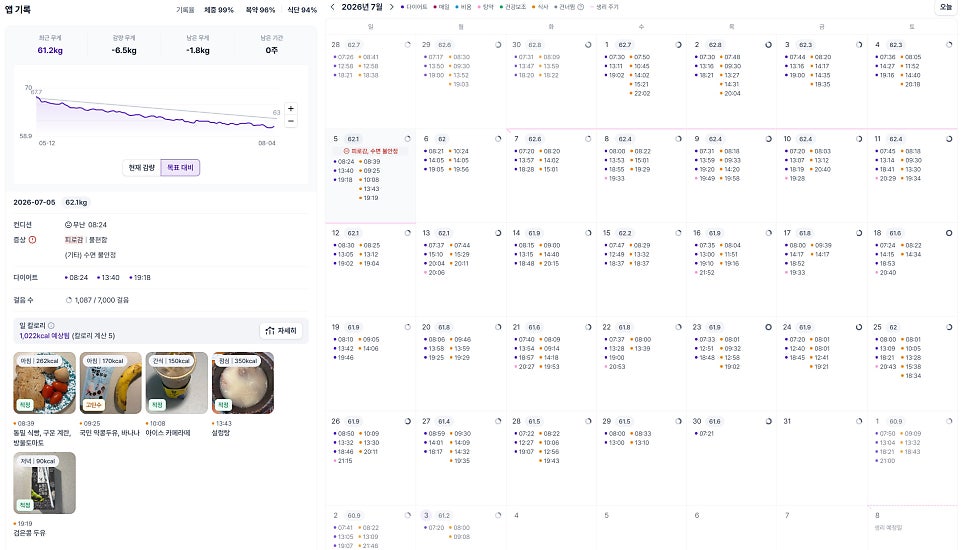Go to next month with right chevron
The image size is (966, 550).
pyautogui.click(x=391, y=7)
